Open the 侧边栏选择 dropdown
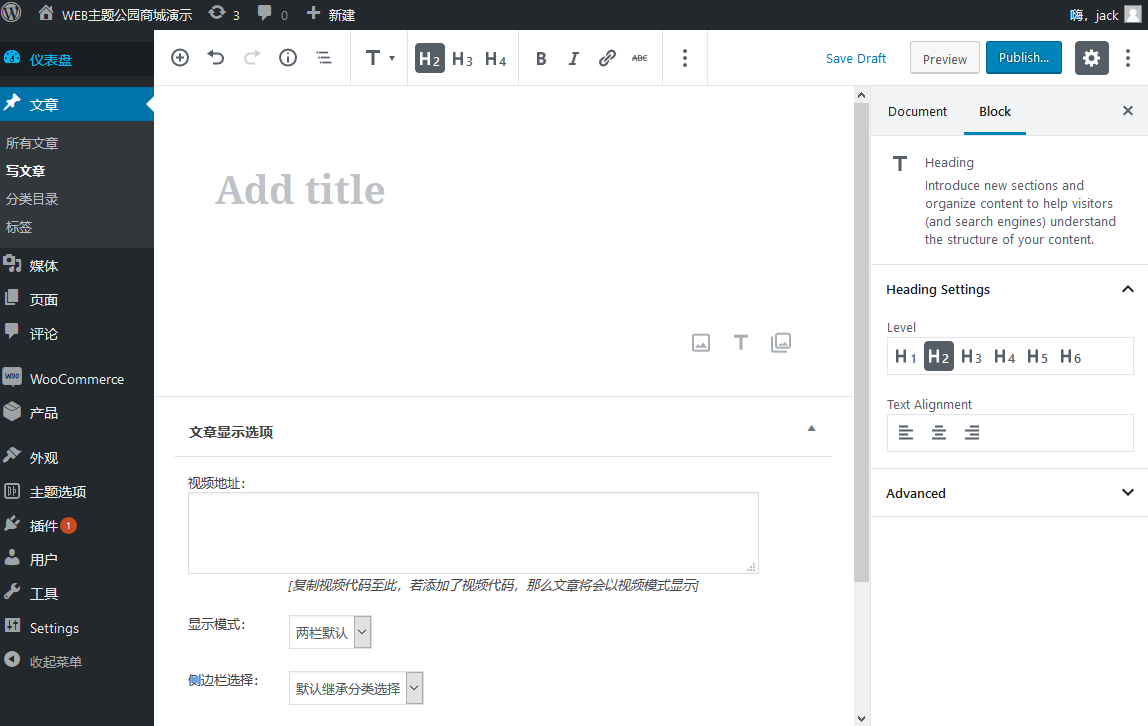 tap(355, 687)
